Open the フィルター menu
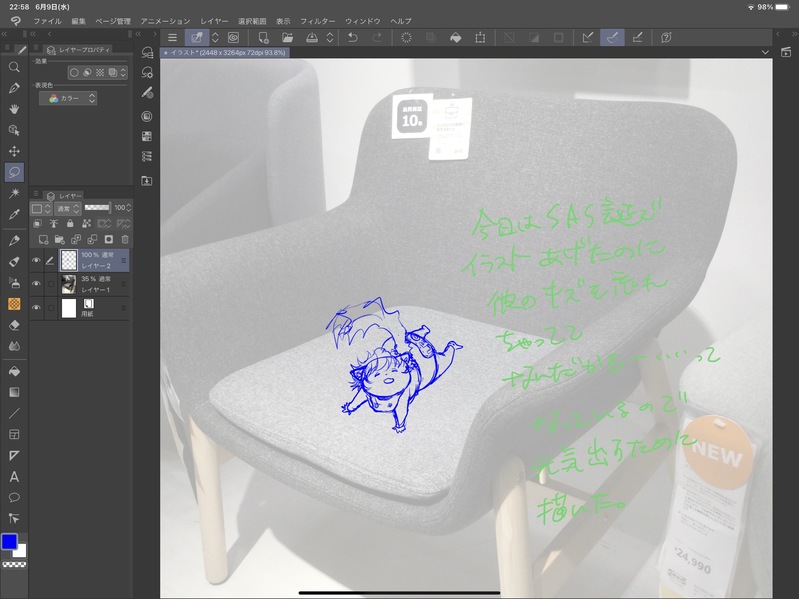The width and height of the screenshot is (799, 599). click(x=317, y=21)
